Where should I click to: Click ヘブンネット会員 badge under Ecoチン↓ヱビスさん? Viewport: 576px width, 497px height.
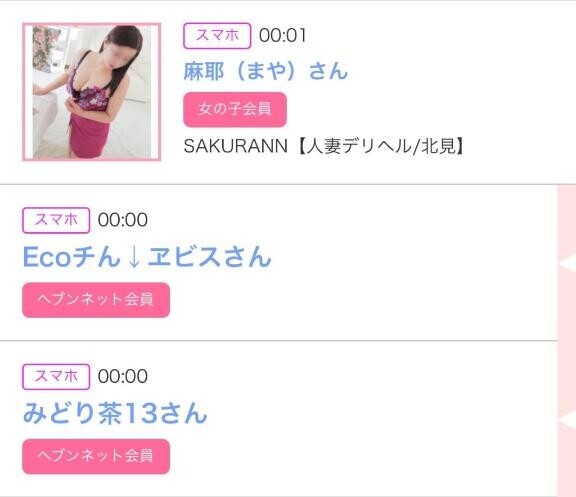(x=96, y=300)
